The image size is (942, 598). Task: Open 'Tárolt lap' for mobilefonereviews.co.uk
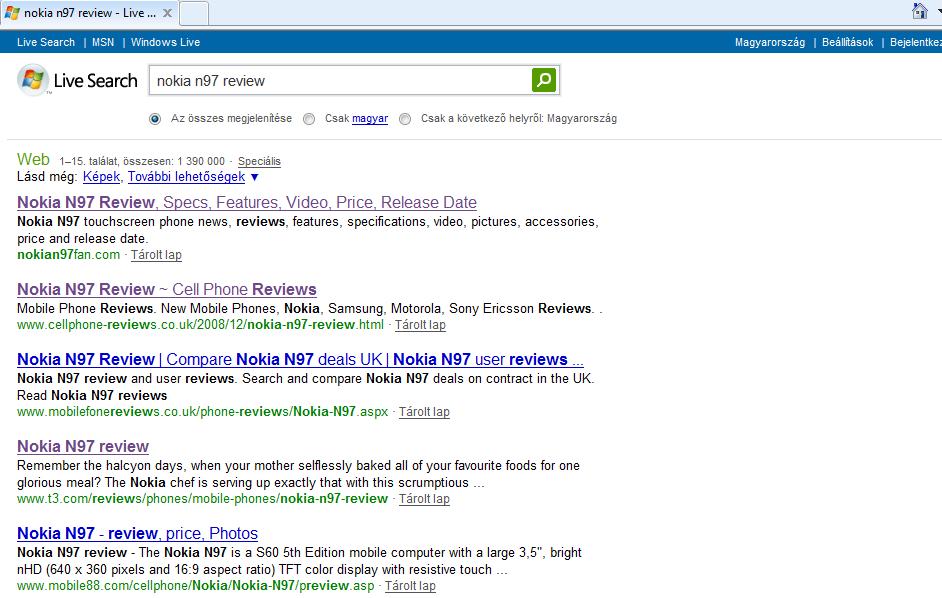point(424,412)
